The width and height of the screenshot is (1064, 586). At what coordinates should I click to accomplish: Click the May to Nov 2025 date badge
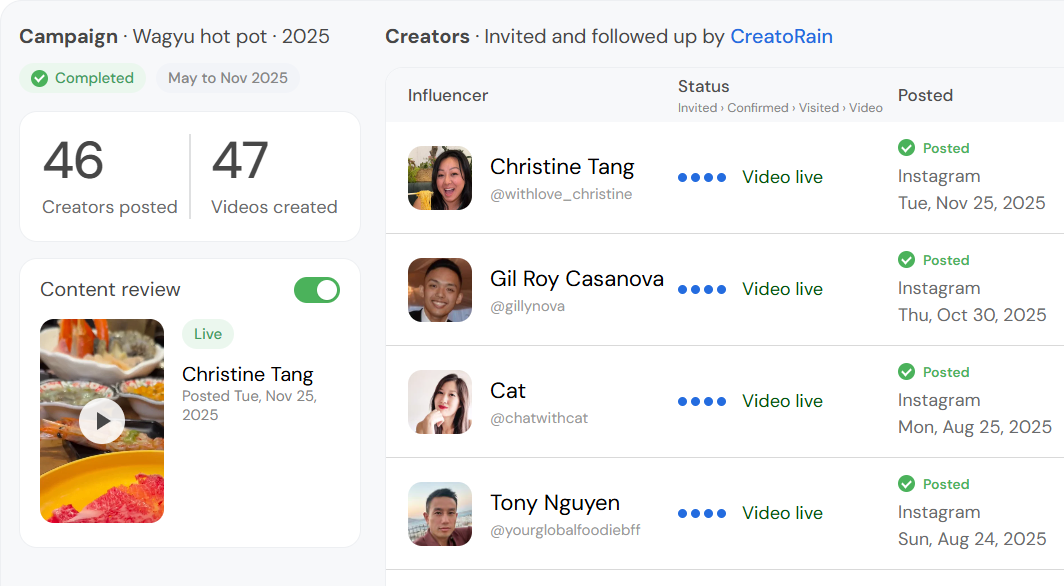tap(228, 78)
